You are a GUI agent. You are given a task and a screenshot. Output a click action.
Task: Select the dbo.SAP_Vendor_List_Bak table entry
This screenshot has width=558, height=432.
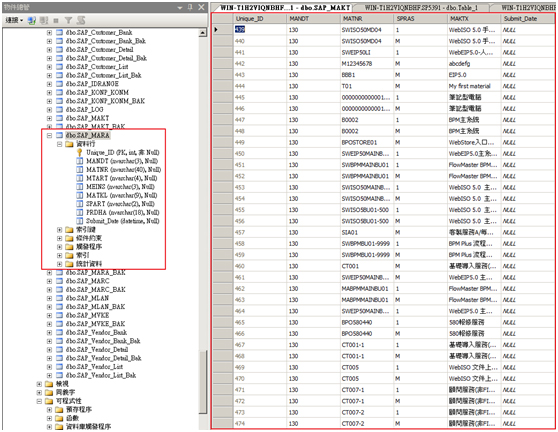(x=101, y=375)
